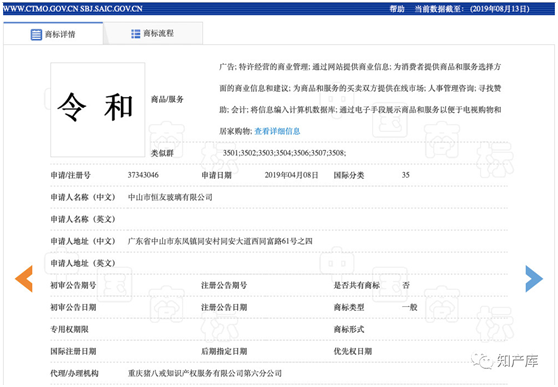Click registration number 37343046
Image resolution: width=558 pixels, height=387 pixels.
(x=143, y=175)
